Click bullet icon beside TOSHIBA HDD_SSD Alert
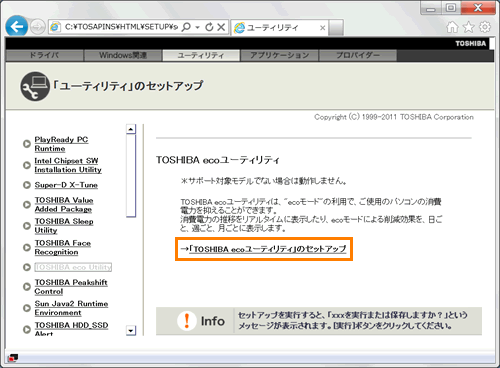 coord(27,329)
